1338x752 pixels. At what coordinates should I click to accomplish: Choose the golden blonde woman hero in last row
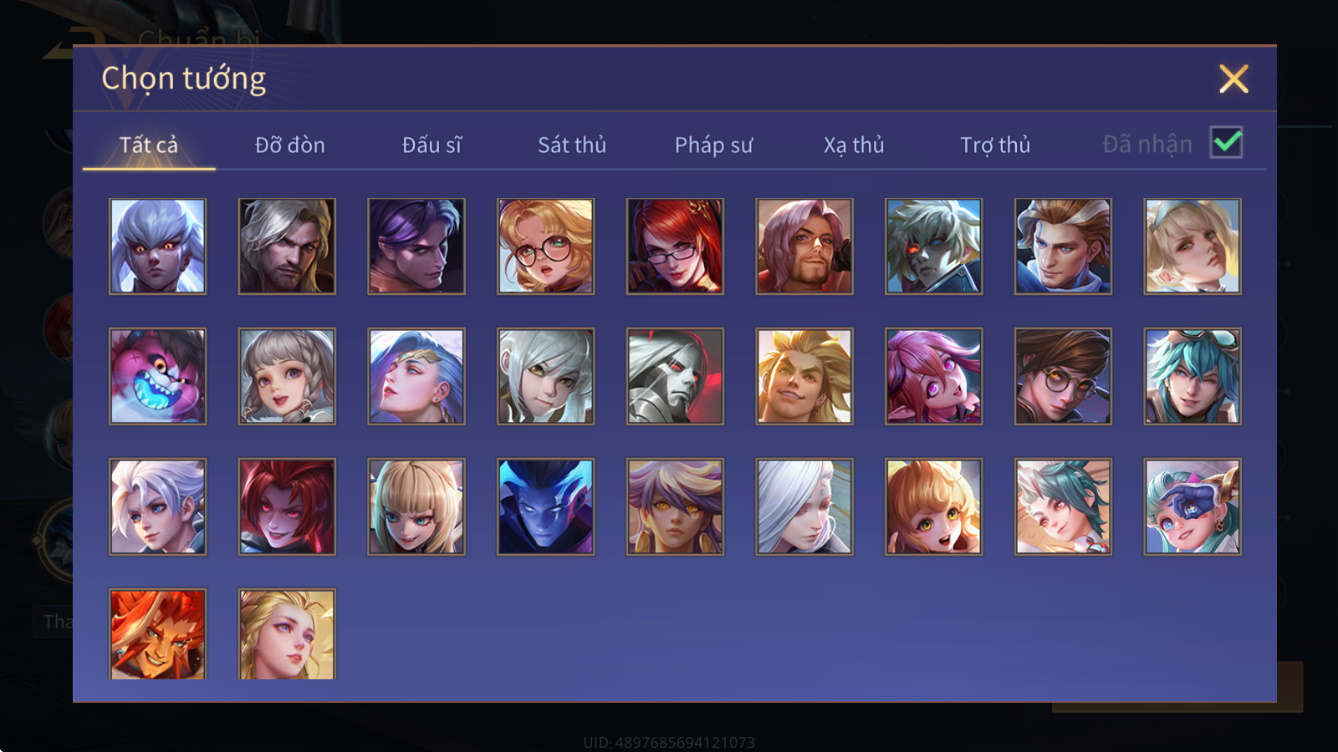click(x=287, y=634)
